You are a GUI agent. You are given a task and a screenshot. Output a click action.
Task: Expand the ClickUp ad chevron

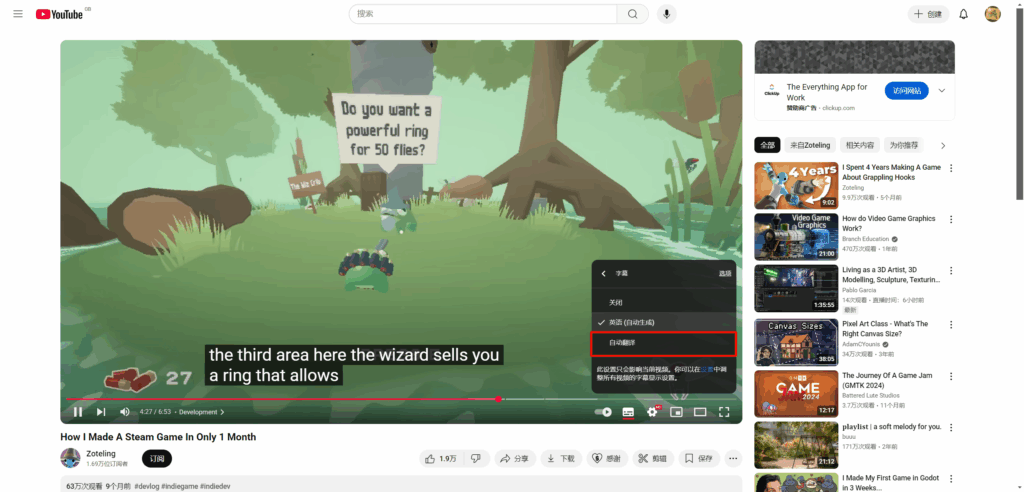click(x=942, y=91)
